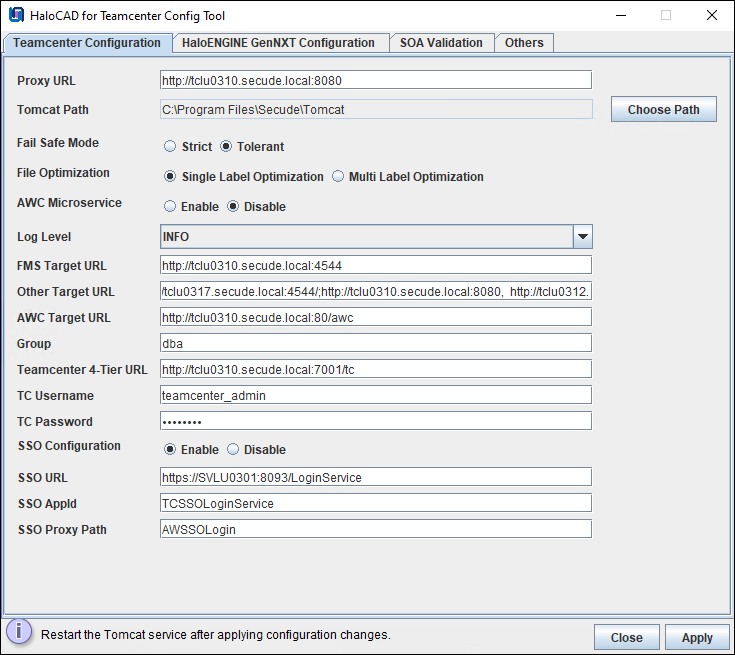Viewport: 735px width, 655px height.
Task: Click the Choose Path button
Action: click(x=663, y=109)
